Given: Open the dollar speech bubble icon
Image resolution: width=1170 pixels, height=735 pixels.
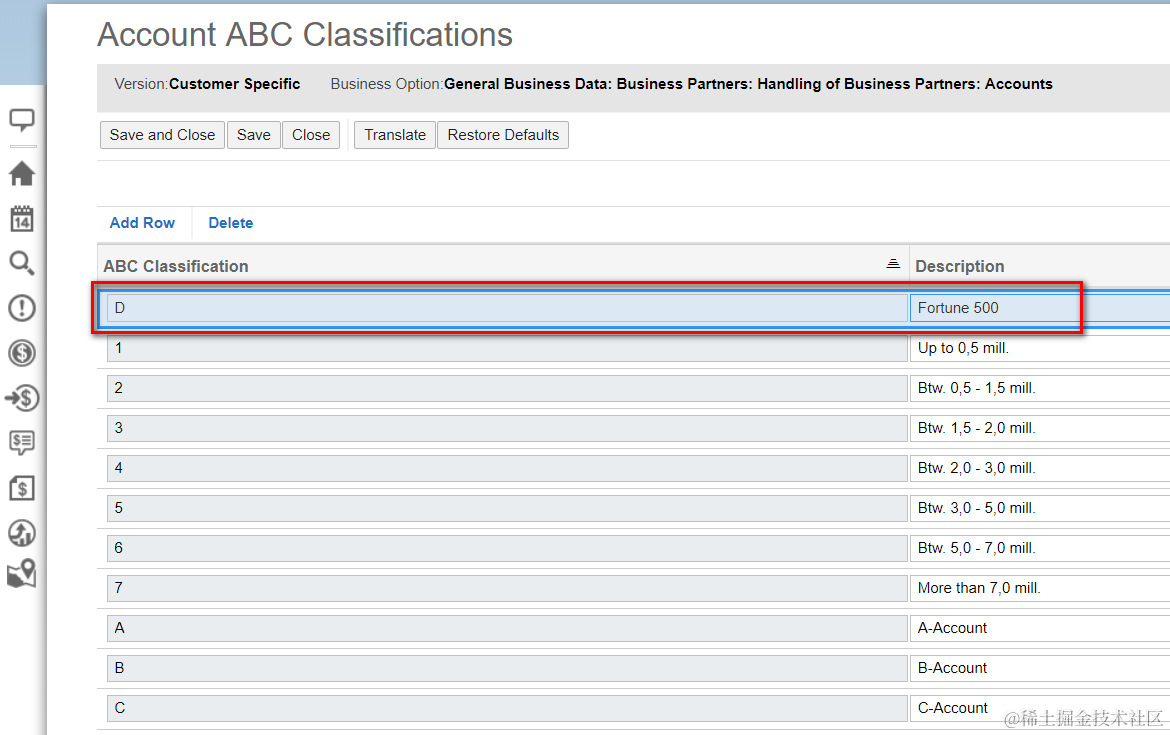Looking at the screenshot, I should [22, 442].
